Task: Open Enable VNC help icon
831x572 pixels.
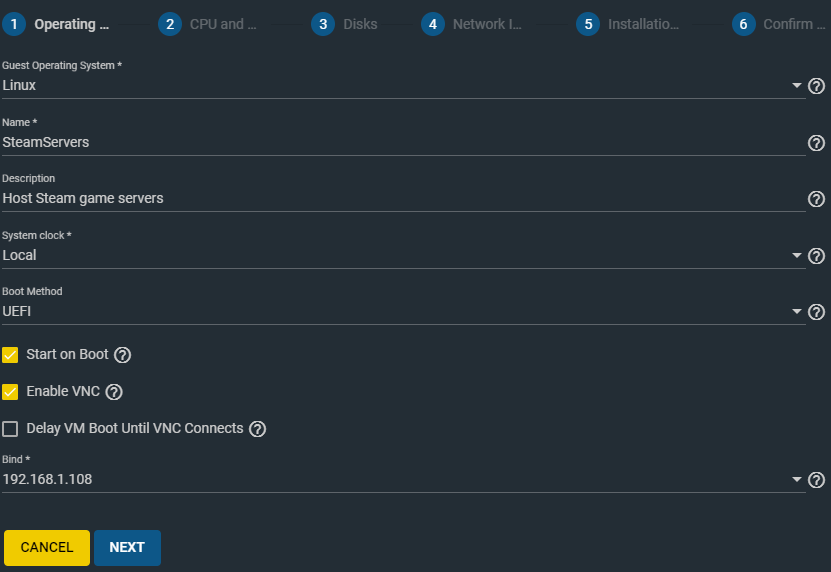Action: (x=114, y=392)
